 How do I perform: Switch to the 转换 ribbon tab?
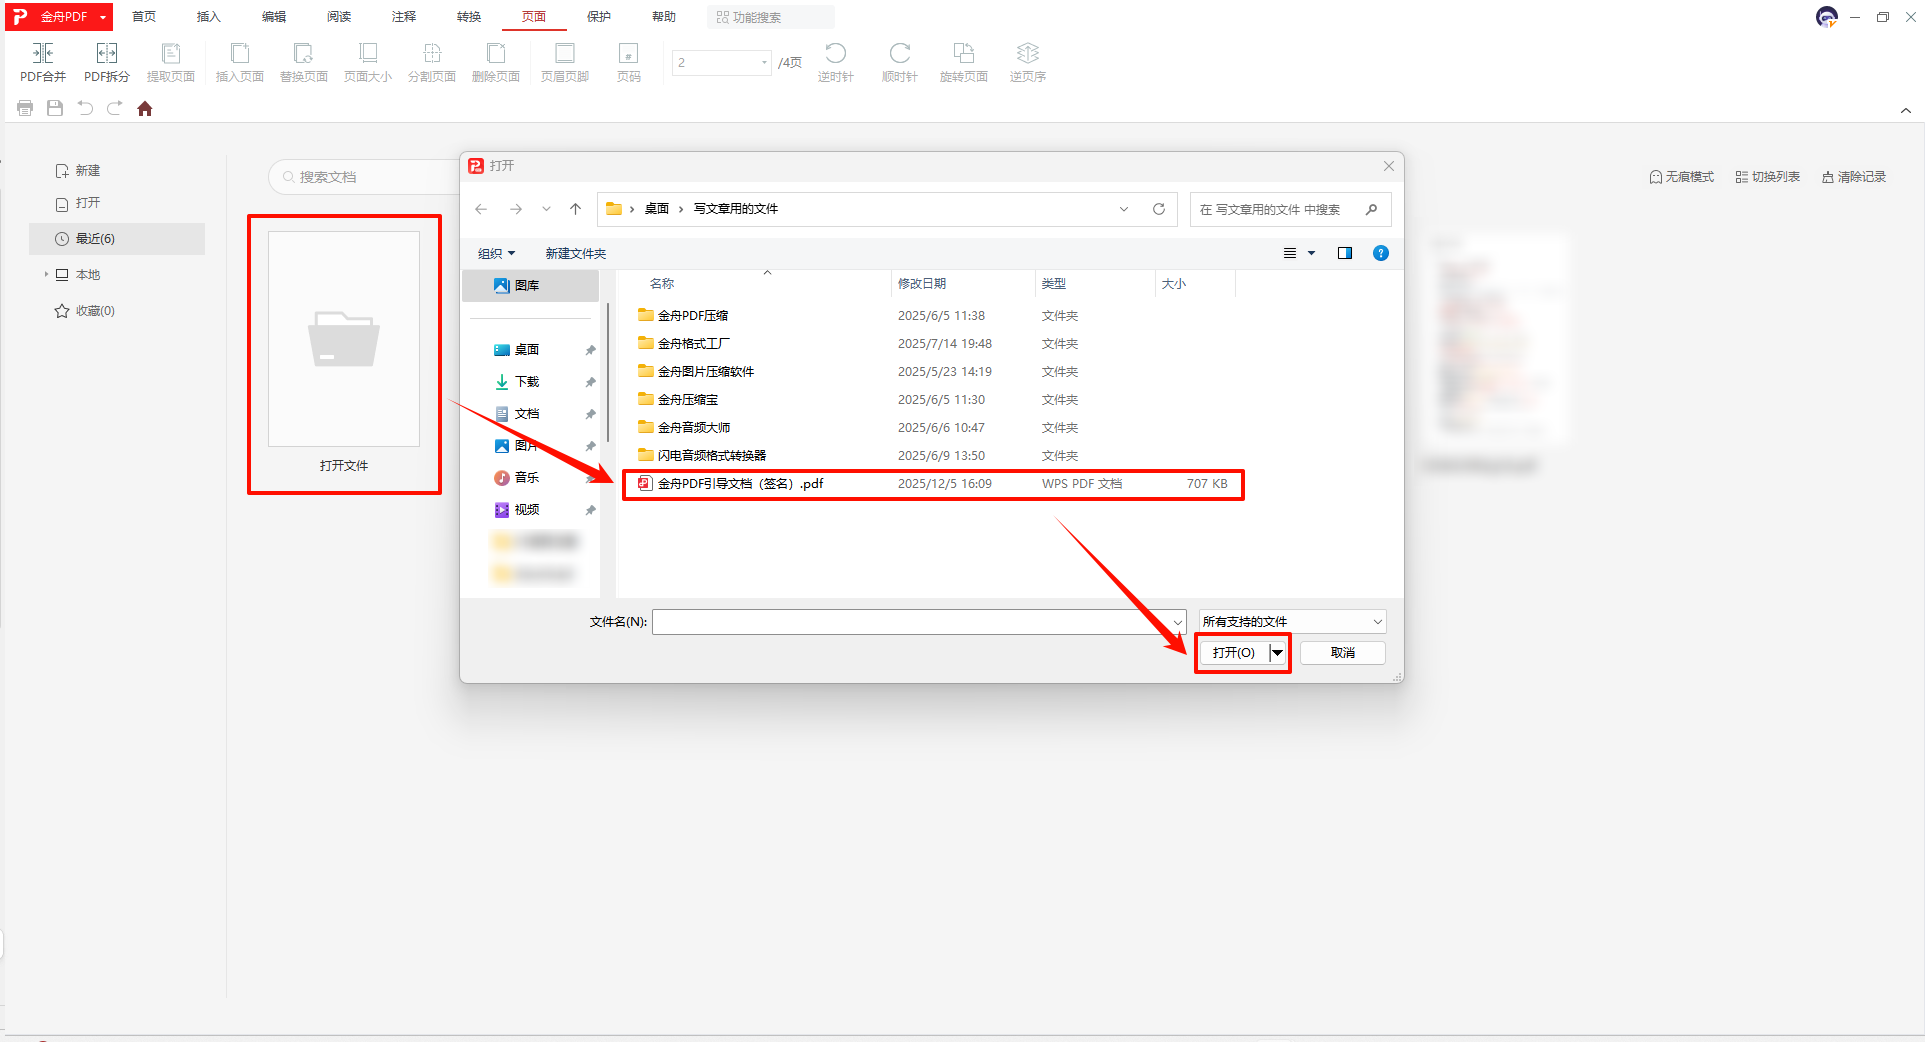(x=469, y=17)
